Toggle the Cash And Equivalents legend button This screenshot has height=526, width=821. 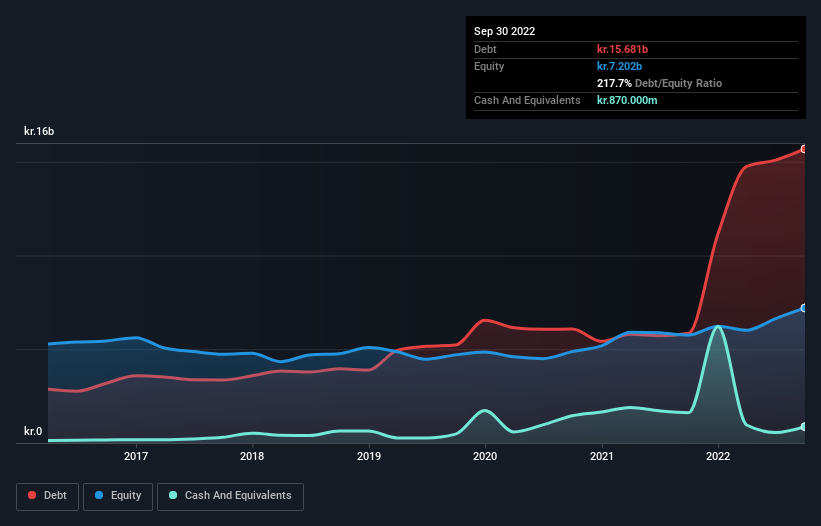230,496
